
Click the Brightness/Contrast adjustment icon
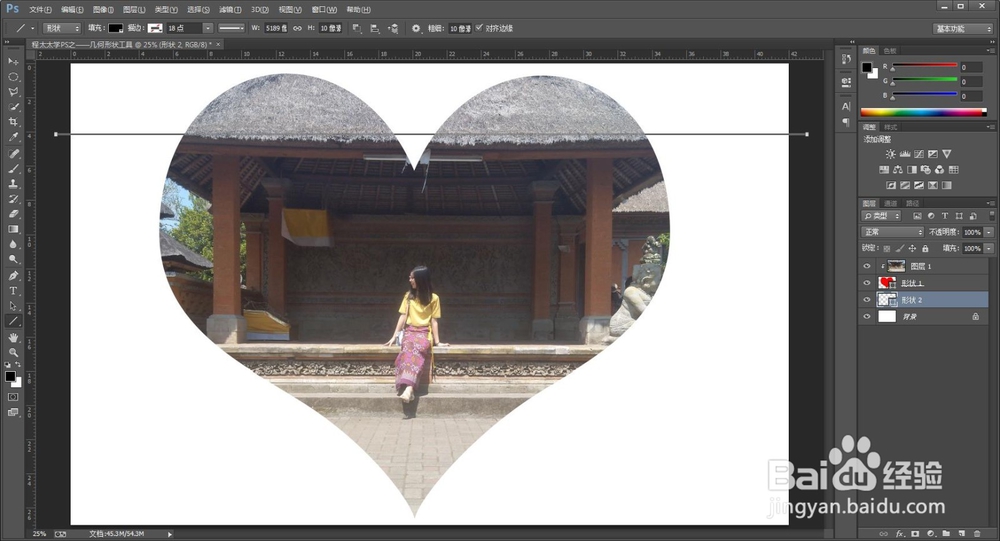(890, 154)
